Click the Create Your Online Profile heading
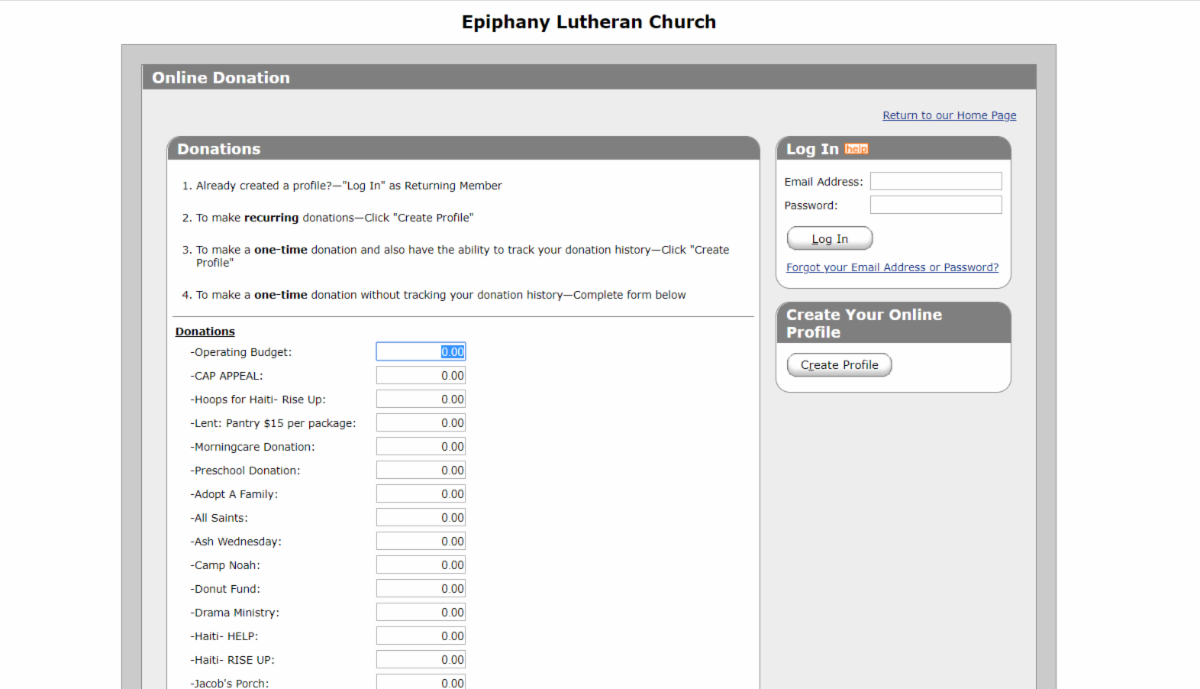1200x689 pixels. 864,323
